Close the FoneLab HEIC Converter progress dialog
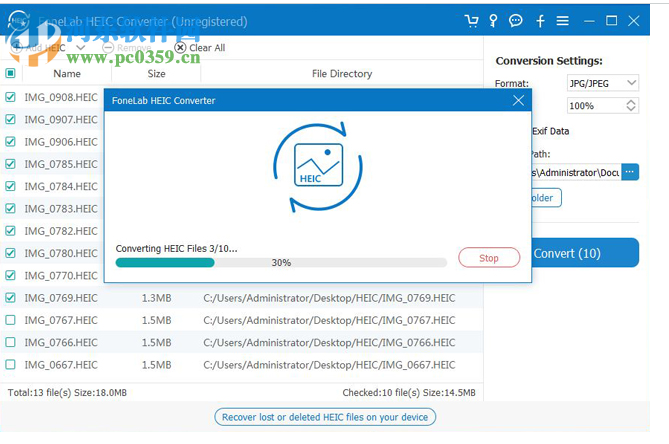The width and height of the screenshot is (669, 444). tap(518, 101)
